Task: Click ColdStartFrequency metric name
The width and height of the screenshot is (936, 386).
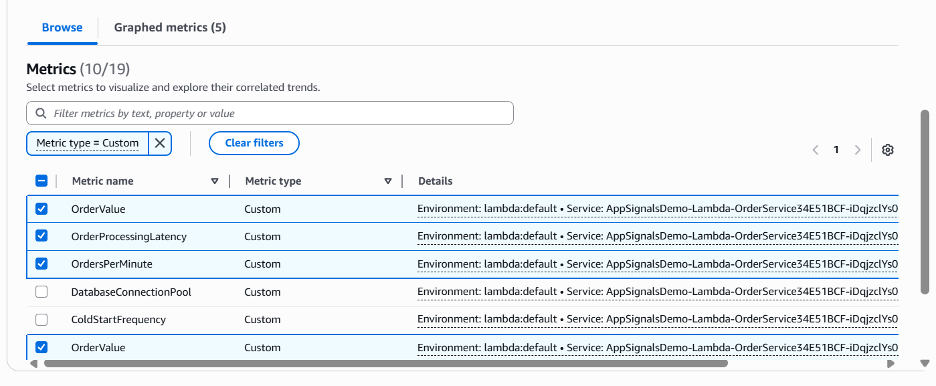Action: tap(118, 320)
